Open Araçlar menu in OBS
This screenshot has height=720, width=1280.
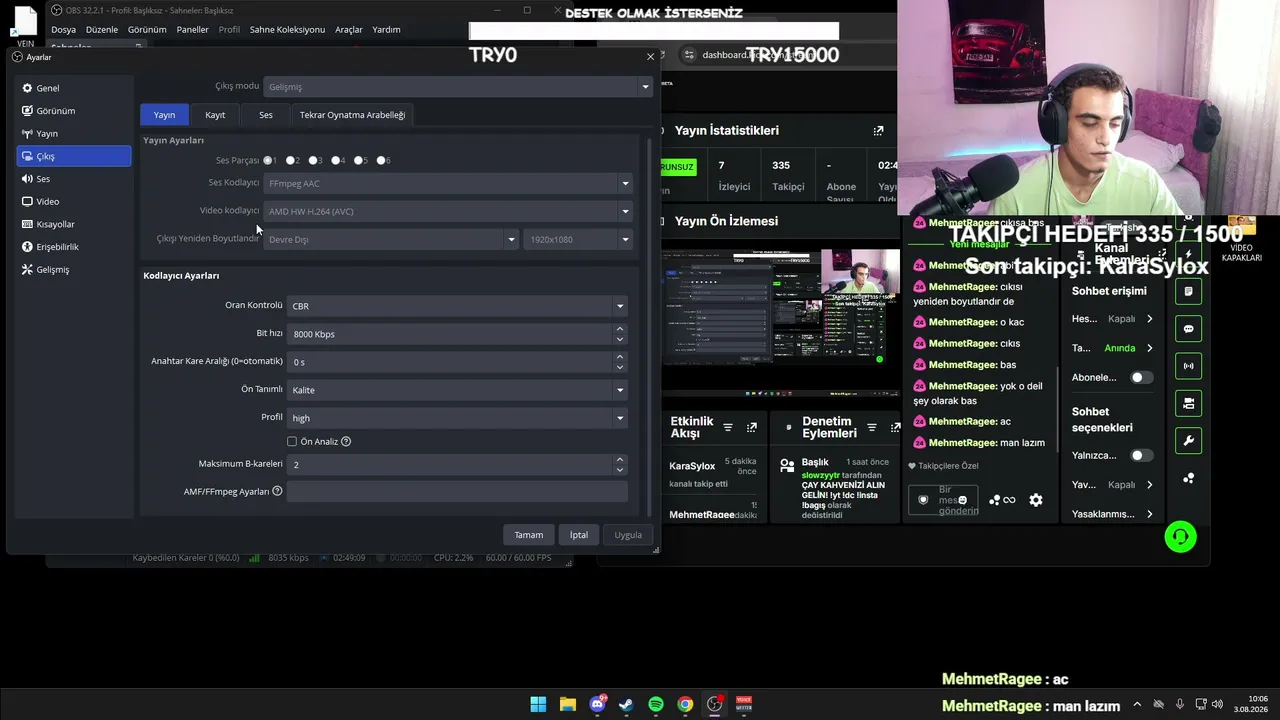(x=349, y=30)
